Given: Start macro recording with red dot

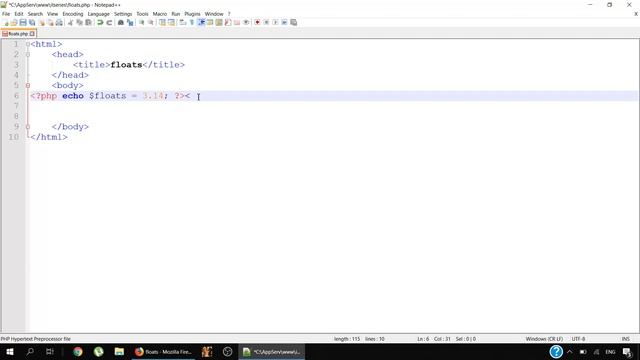Looking at the screenshot, I should (257, 22).
